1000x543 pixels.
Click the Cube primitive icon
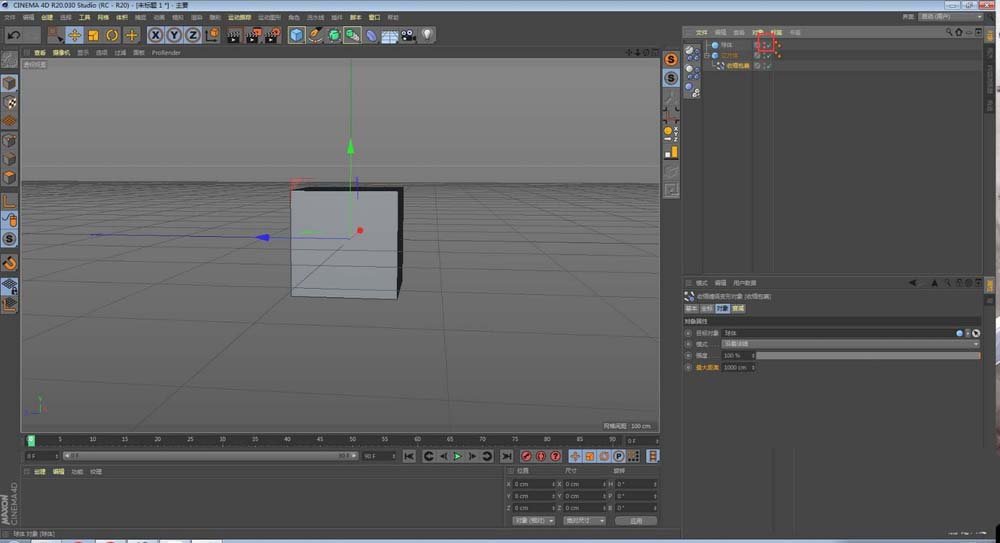point(297,35)
